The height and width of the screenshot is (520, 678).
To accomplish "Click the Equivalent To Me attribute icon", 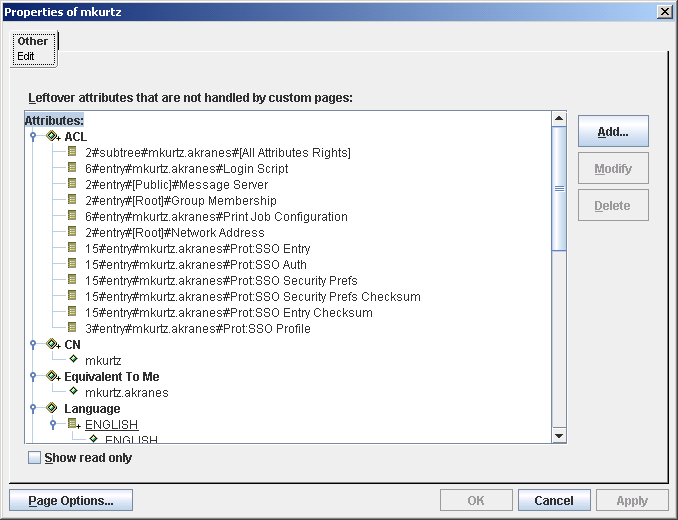I will click(52, 376).
